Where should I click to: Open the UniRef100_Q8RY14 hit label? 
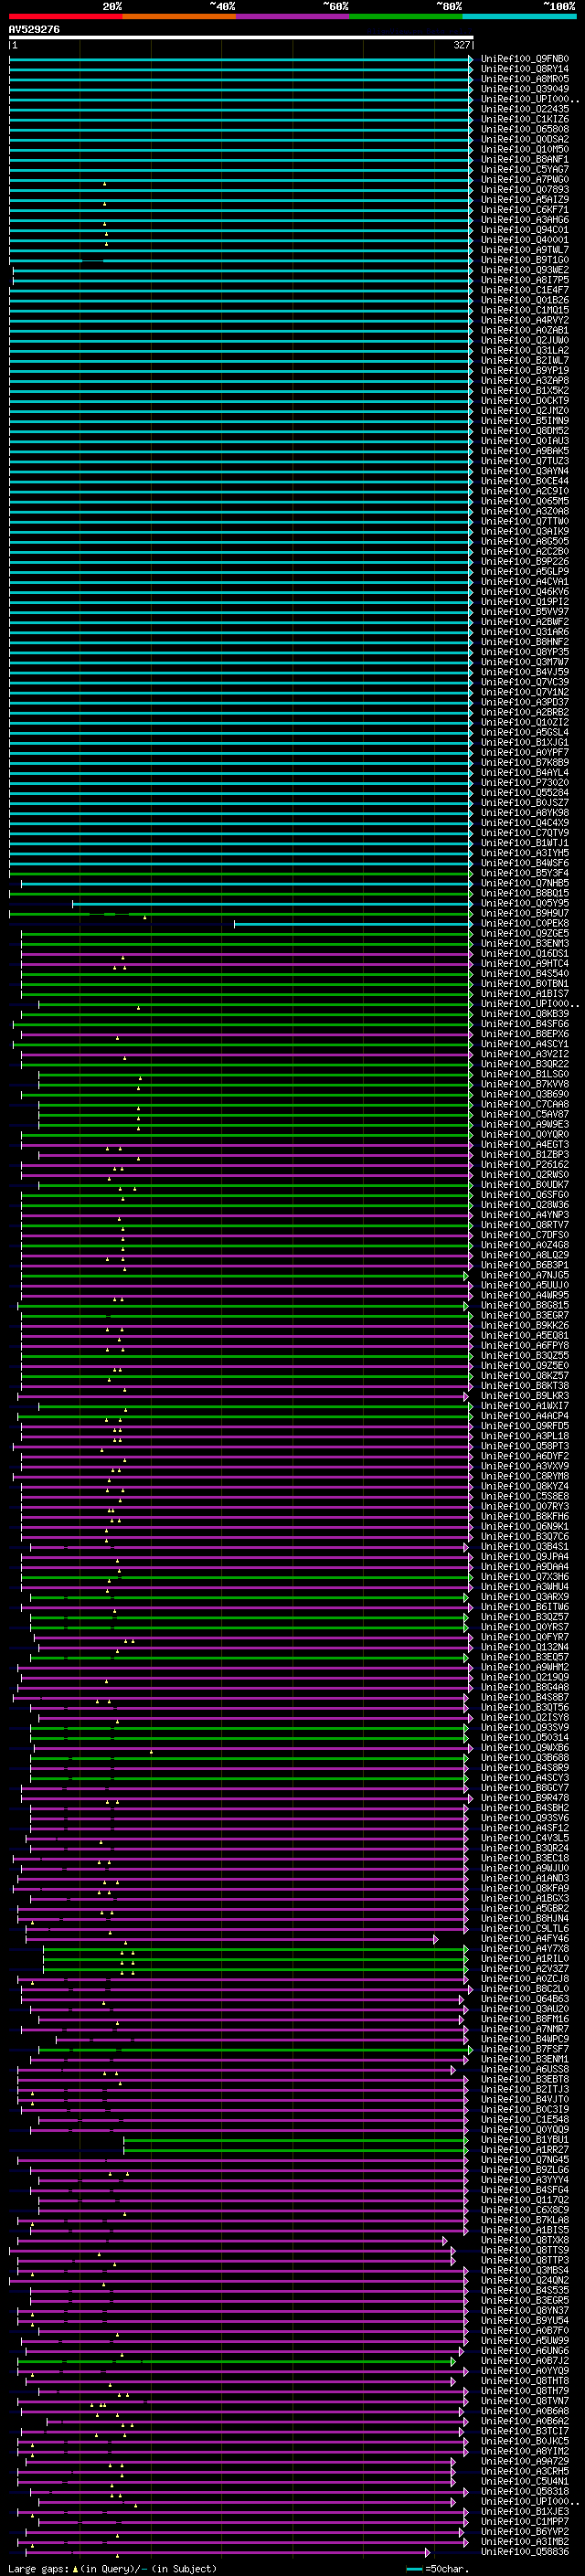coord(525,69)
